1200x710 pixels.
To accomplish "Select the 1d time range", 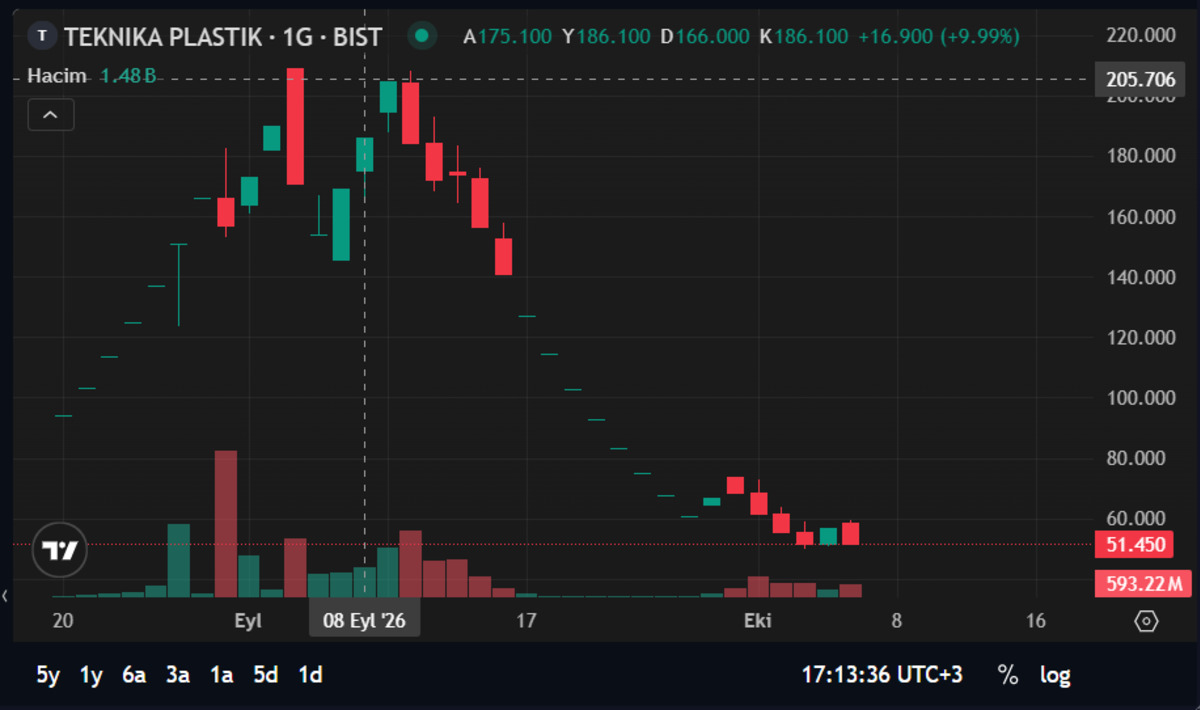I will (310, 675).
